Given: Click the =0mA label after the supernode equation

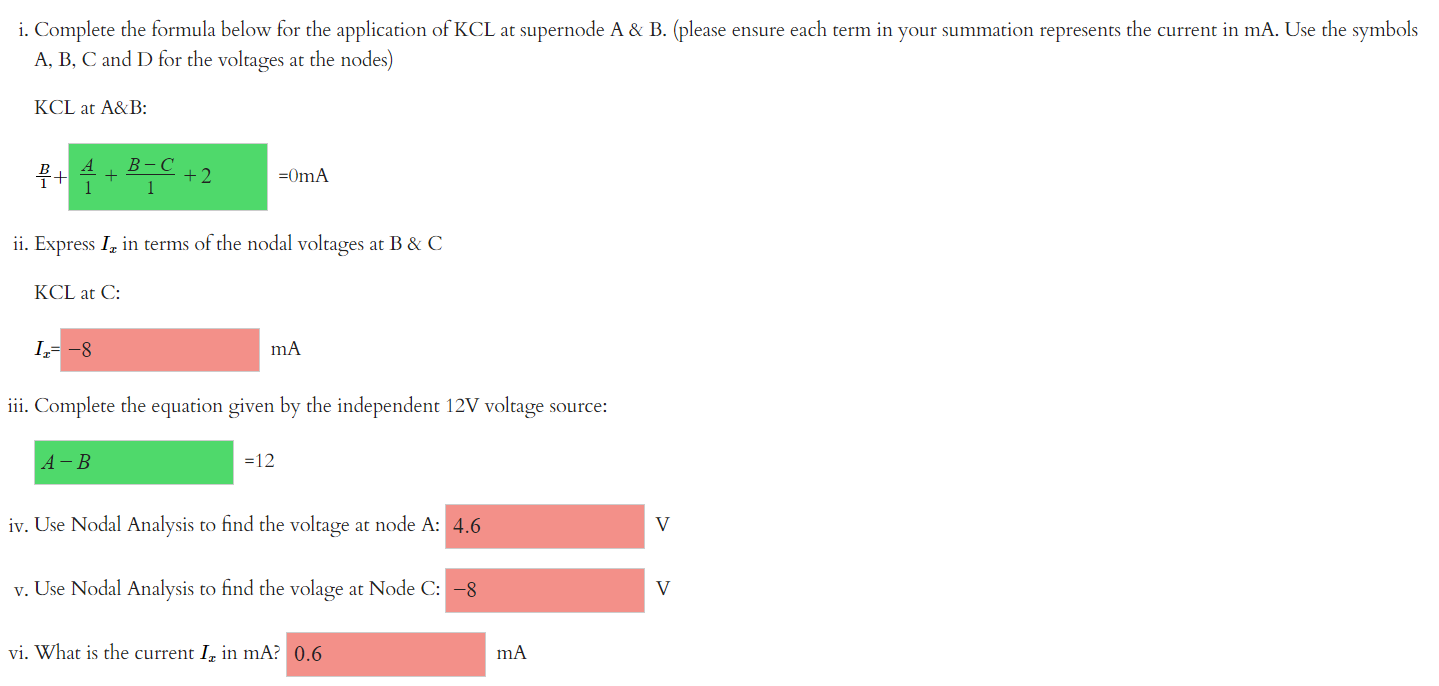Looking at the screenshot, I should [x=302, y=176].
